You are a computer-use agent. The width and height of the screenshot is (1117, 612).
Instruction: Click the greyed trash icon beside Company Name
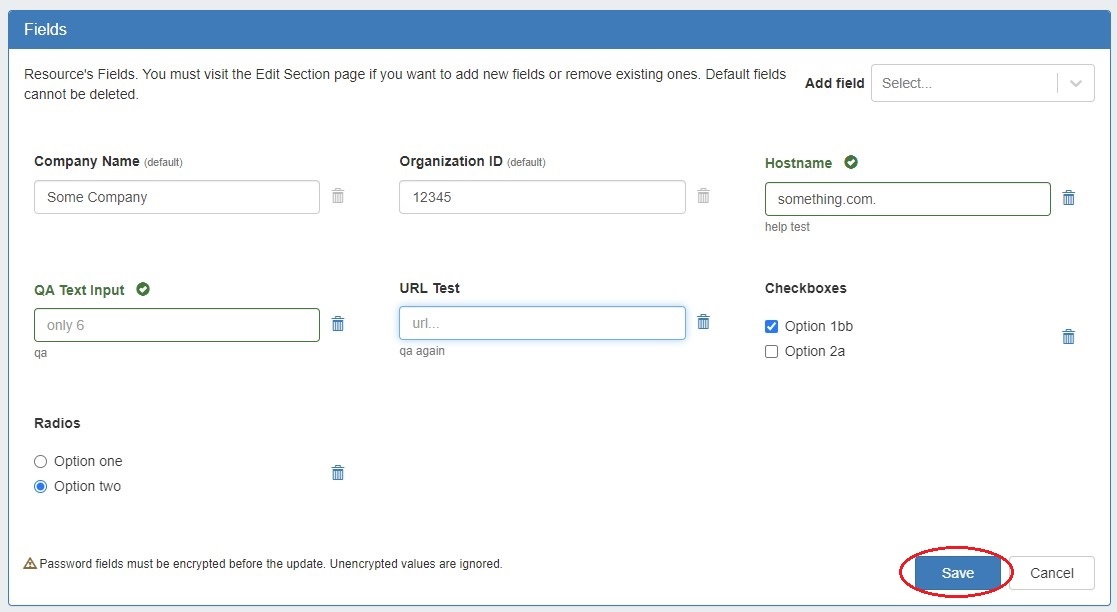338,196
